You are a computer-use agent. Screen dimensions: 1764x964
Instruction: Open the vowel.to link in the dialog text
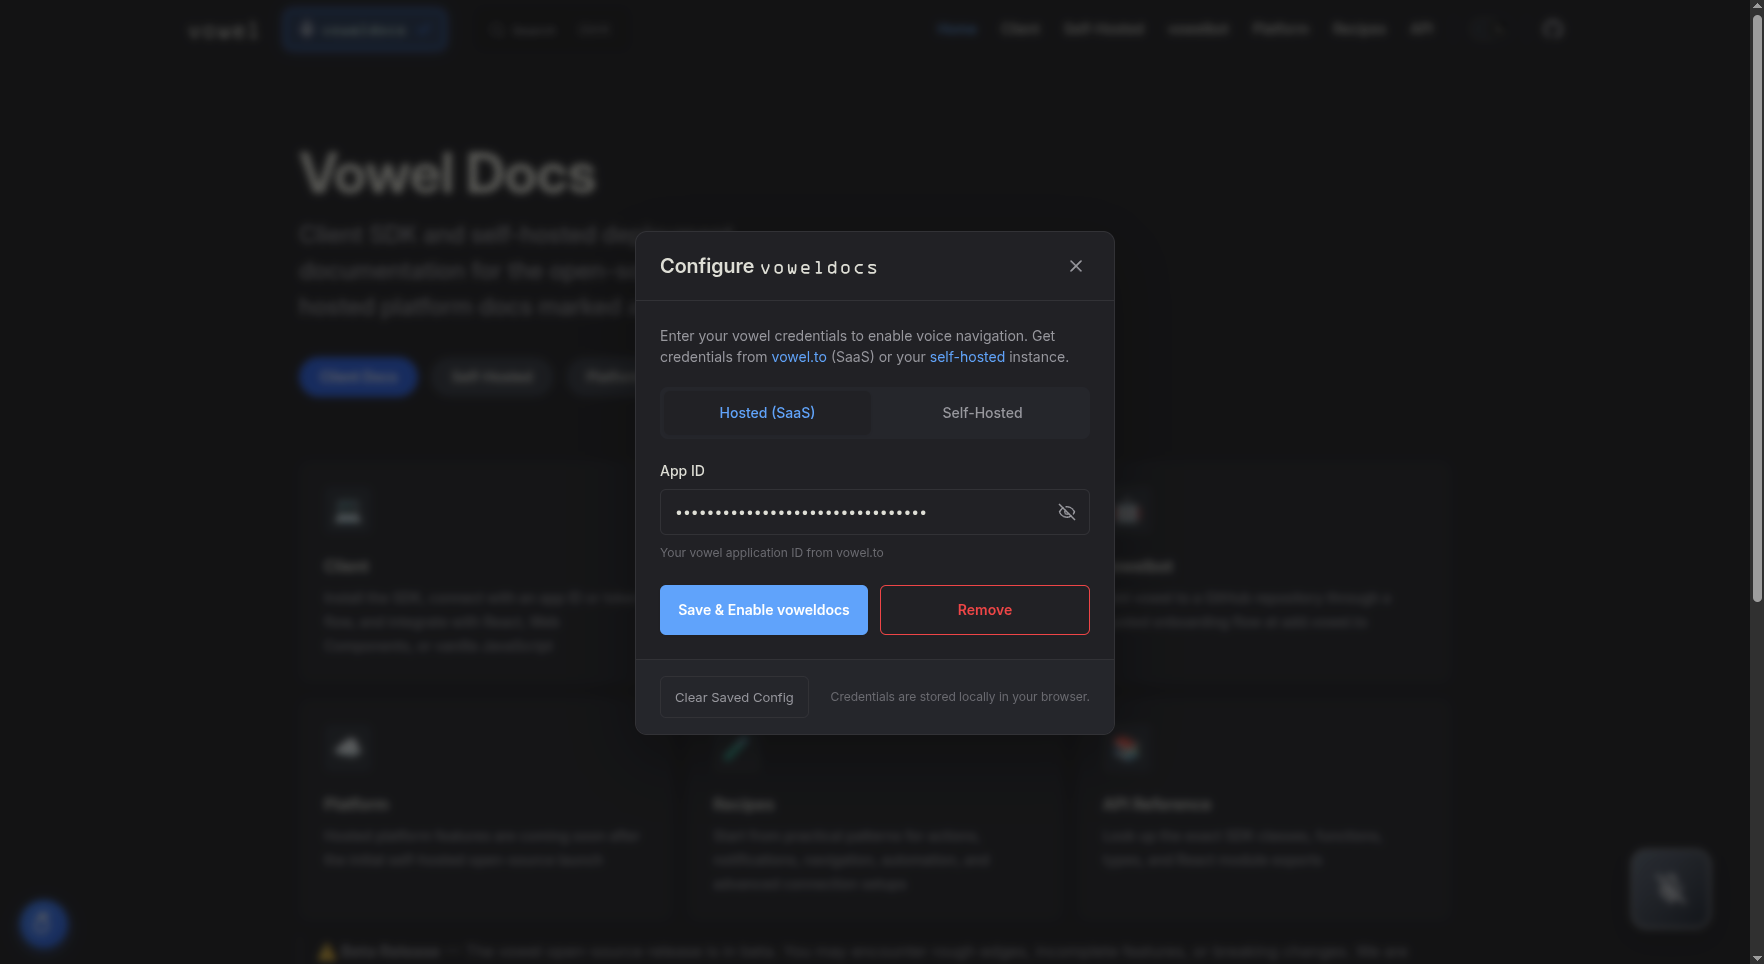799,356
